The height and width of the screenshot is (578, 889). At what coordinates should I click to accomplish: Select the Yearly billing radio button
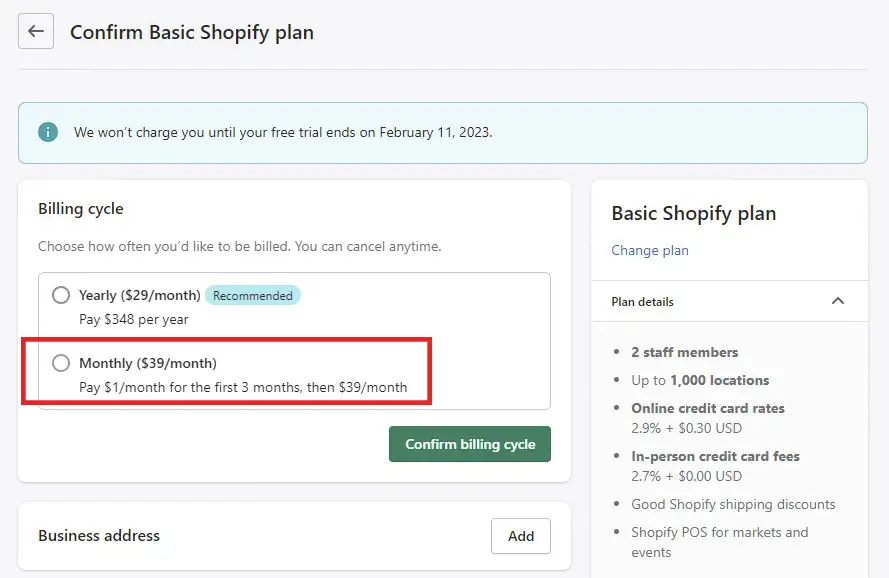click(x=61, y=295)
